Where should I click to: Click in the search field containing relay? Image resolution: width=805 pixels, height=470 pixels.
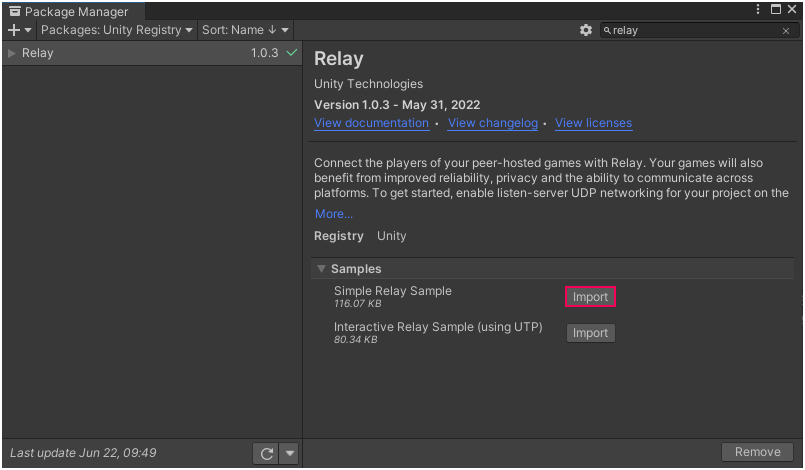[690, 31]
